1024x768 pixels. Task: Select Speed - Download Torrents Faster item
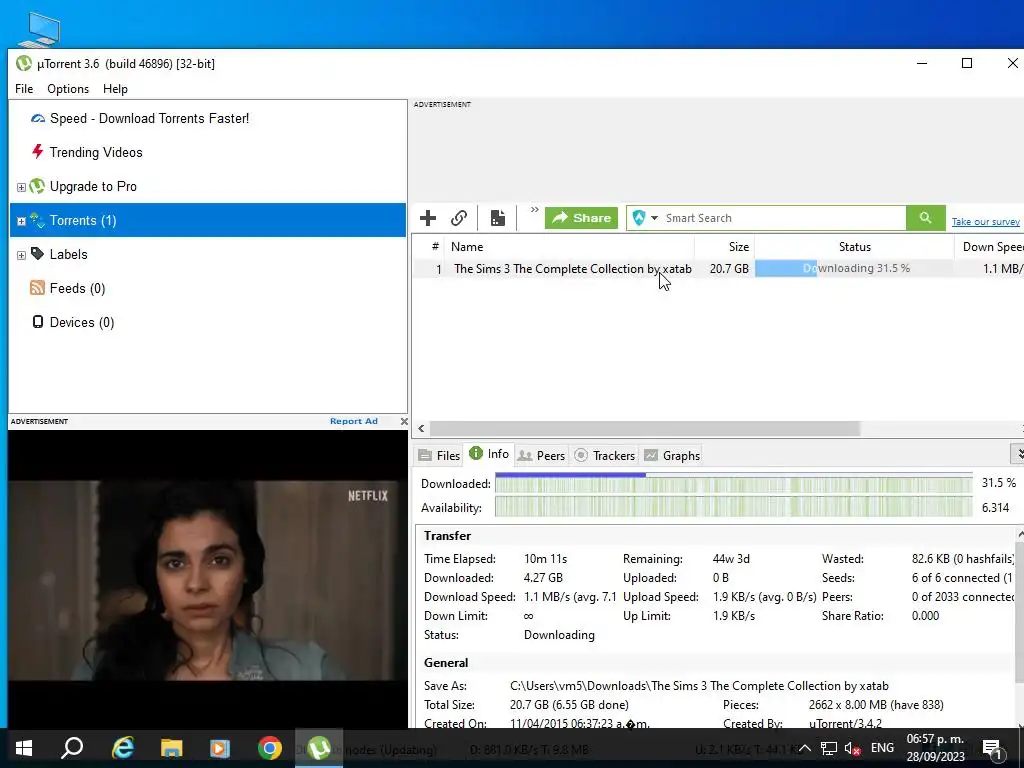pos(150,118)
